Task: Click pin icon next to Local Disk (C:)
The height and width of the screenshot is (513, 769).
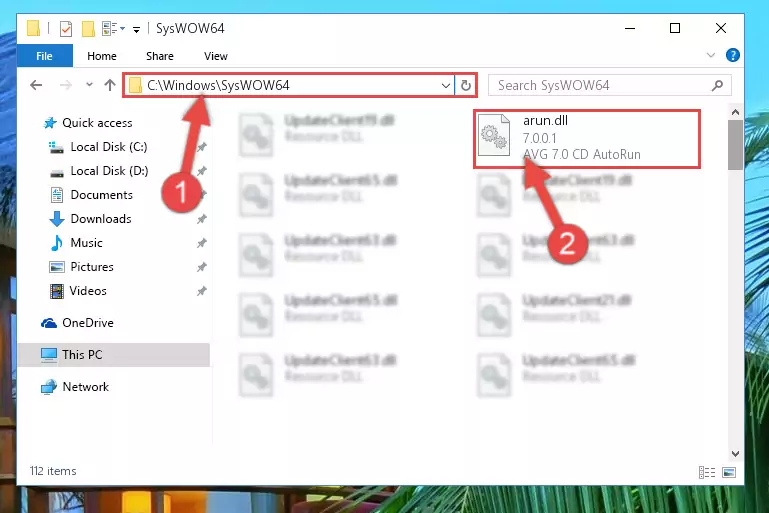Action: (202, 147)
